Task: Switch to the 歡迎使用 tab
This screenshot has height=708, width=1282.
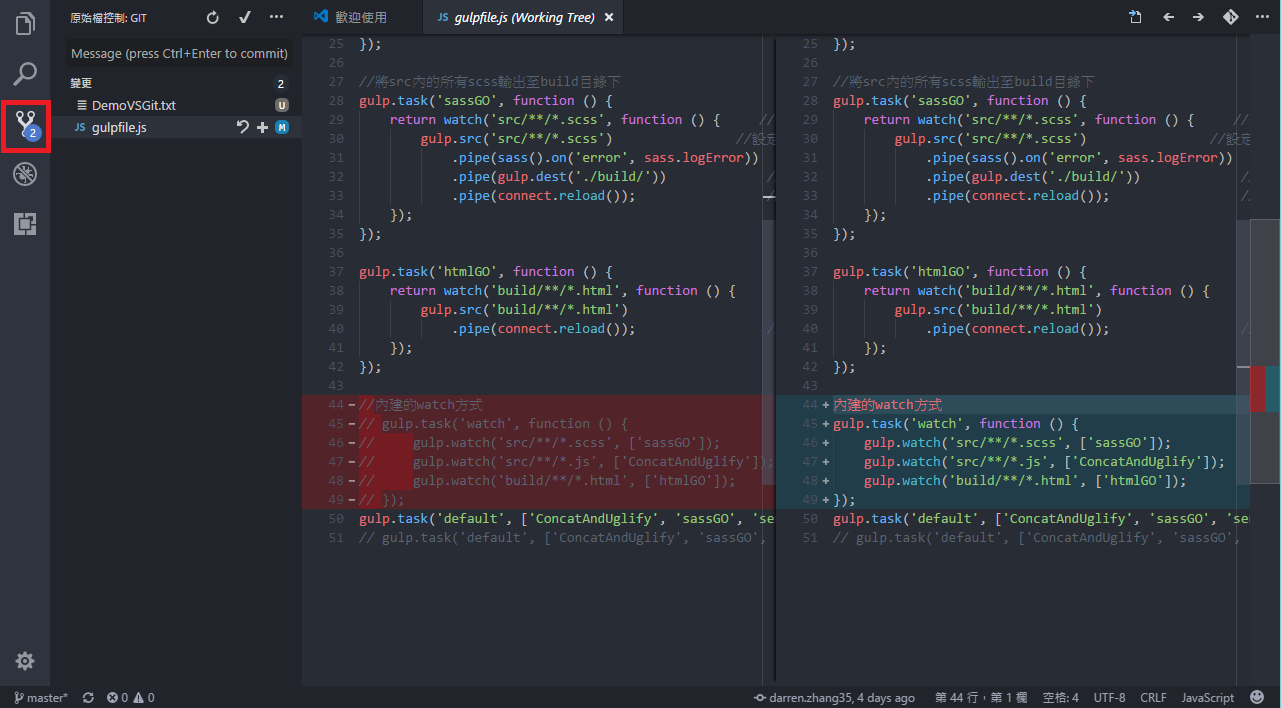Action: coord(362,17)
